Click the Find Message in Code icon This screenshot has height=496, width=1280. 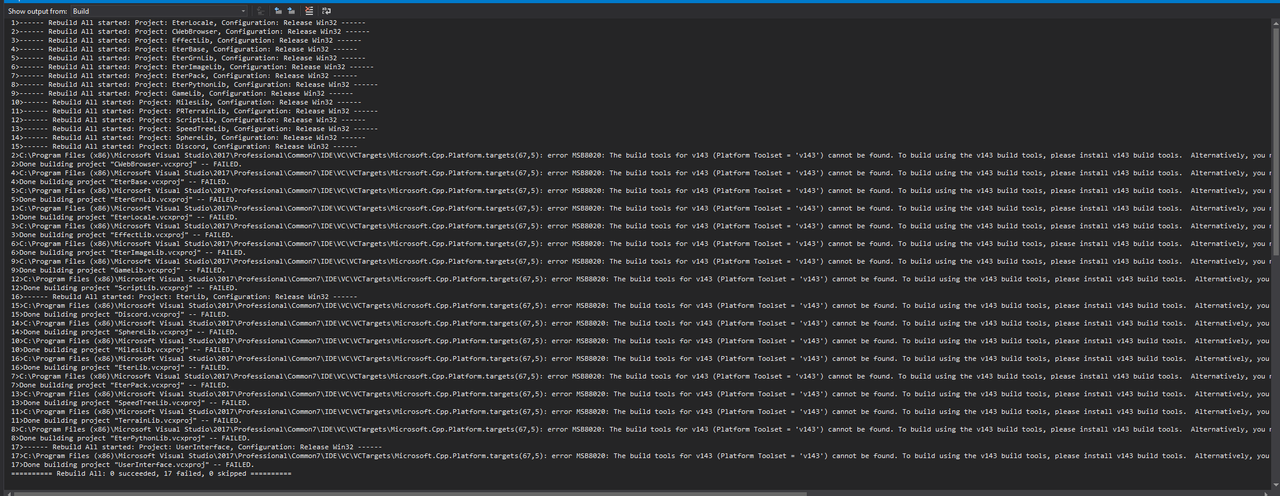[260, 11]
